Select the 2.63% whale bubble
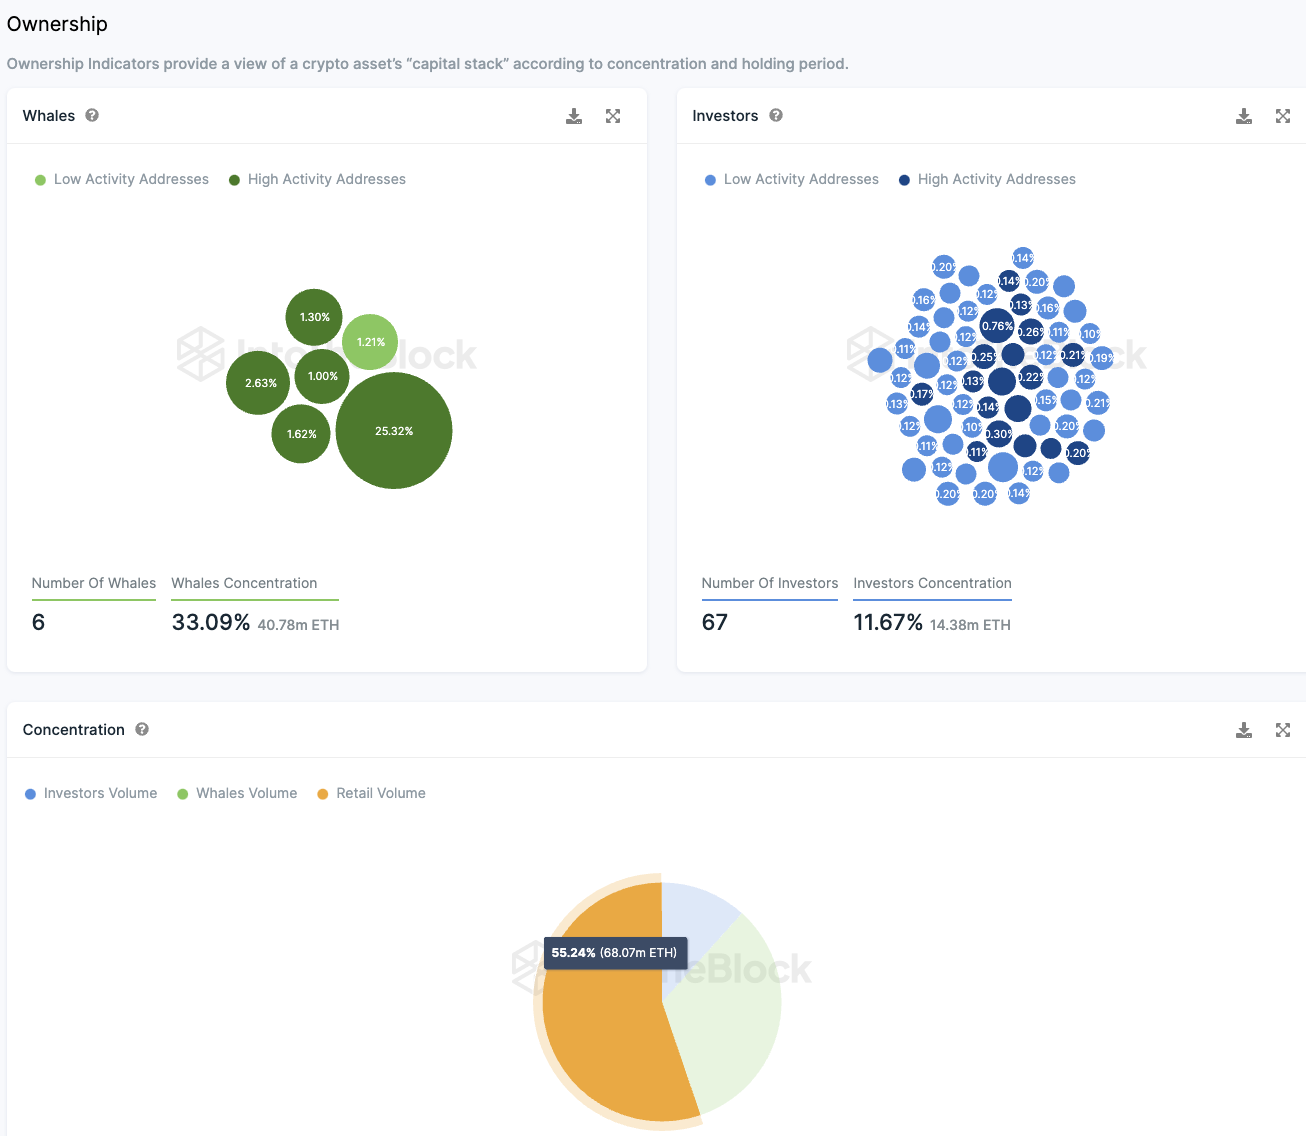 258,383
